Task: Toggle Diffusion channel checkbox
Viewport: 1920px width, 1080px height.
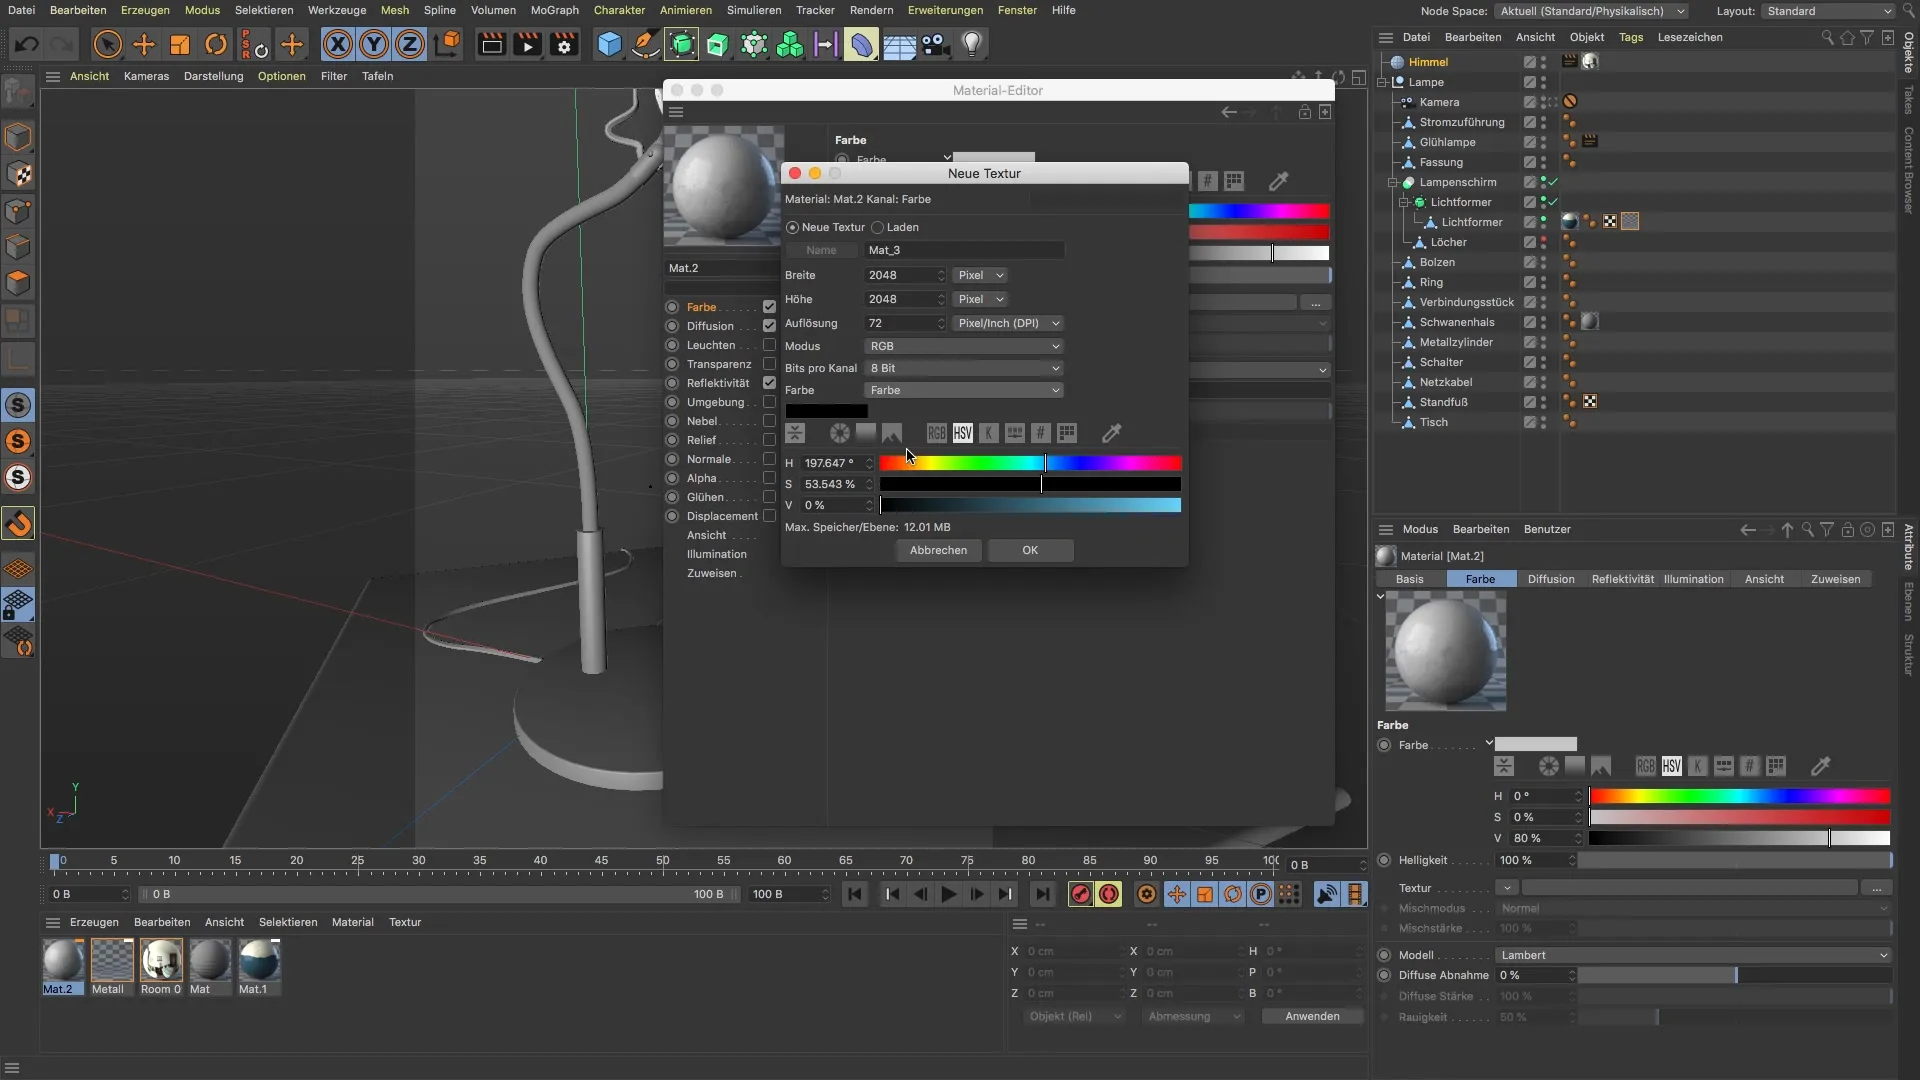Action: point(769,326)
